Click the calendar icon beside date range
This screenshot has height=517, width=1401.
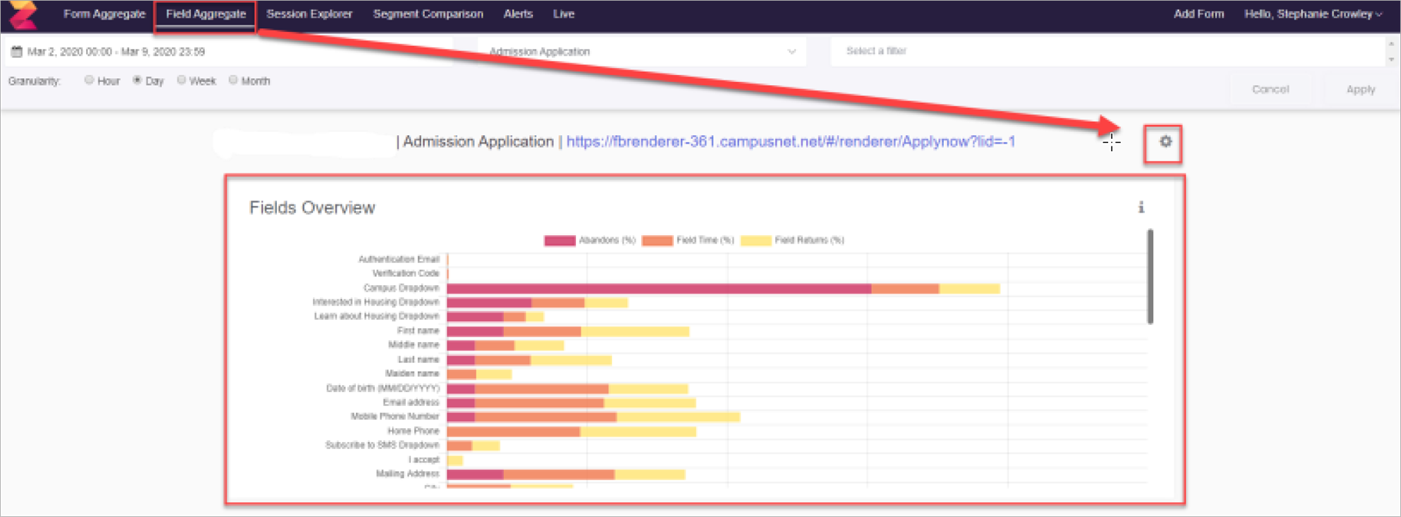[x=16, y=51]
